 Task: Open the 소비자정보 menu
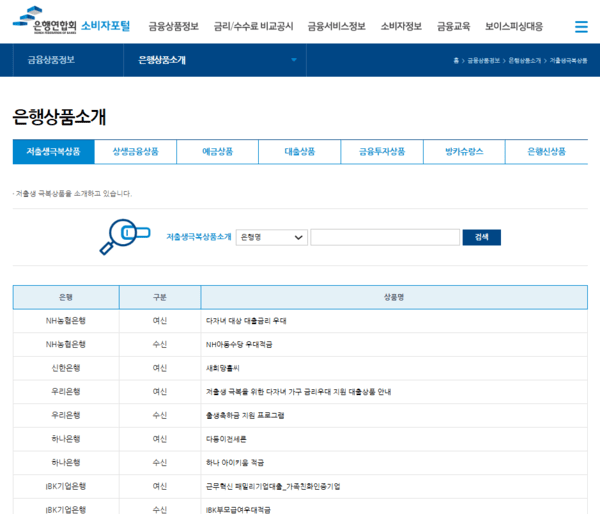point(401,26)
